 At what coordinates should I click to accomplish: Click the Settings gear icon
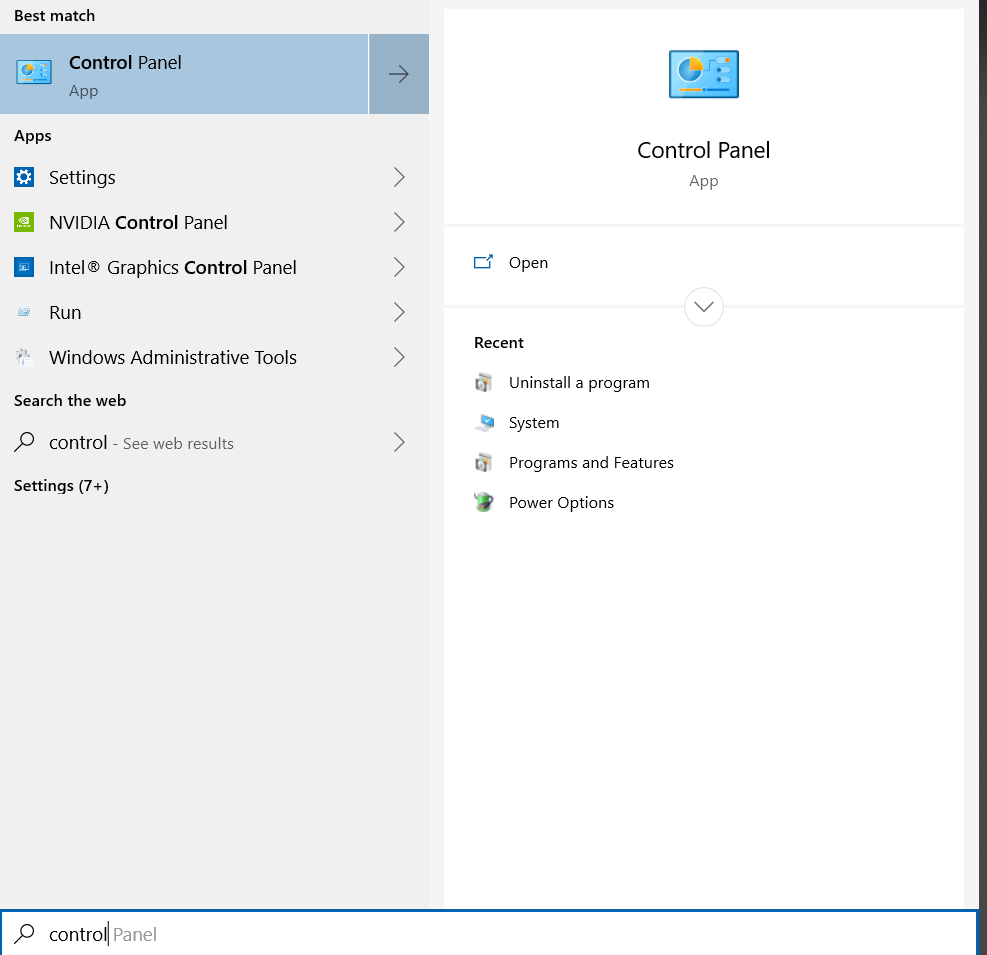click(24, 177)
